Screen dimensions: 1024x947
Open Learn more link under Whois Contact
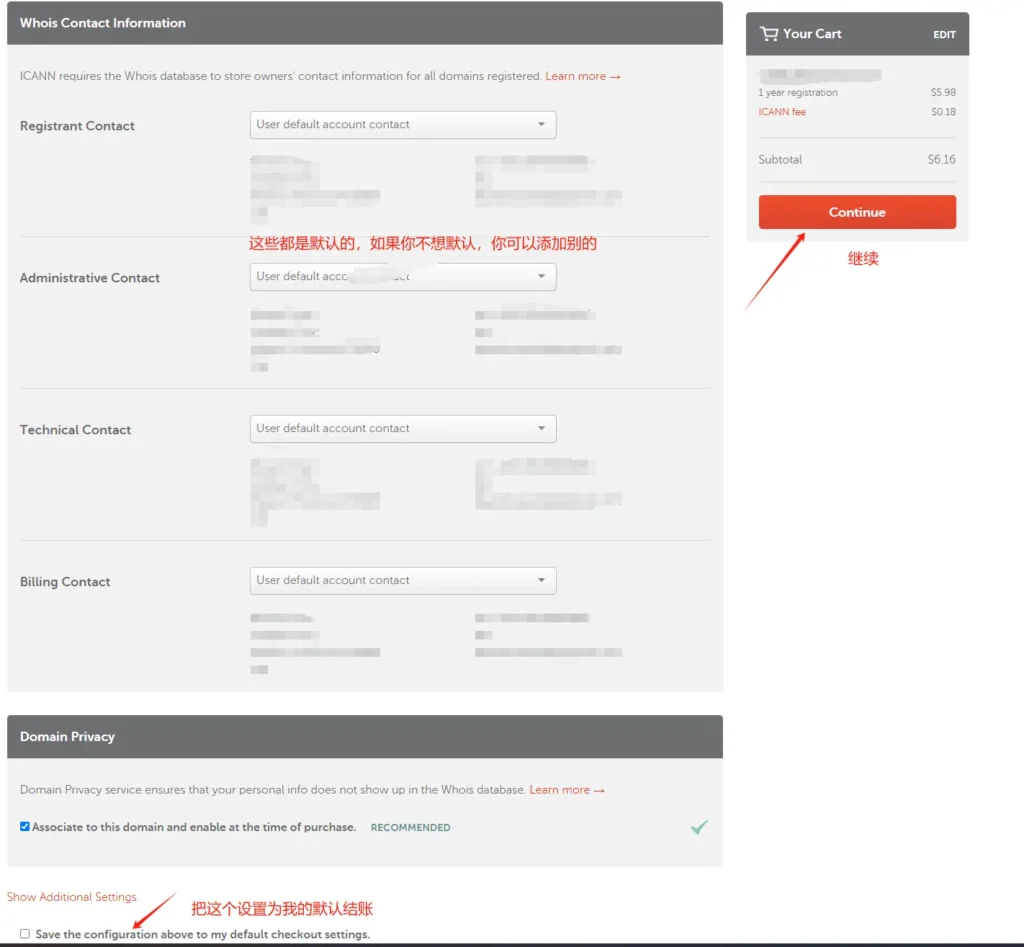click(582, 76)
